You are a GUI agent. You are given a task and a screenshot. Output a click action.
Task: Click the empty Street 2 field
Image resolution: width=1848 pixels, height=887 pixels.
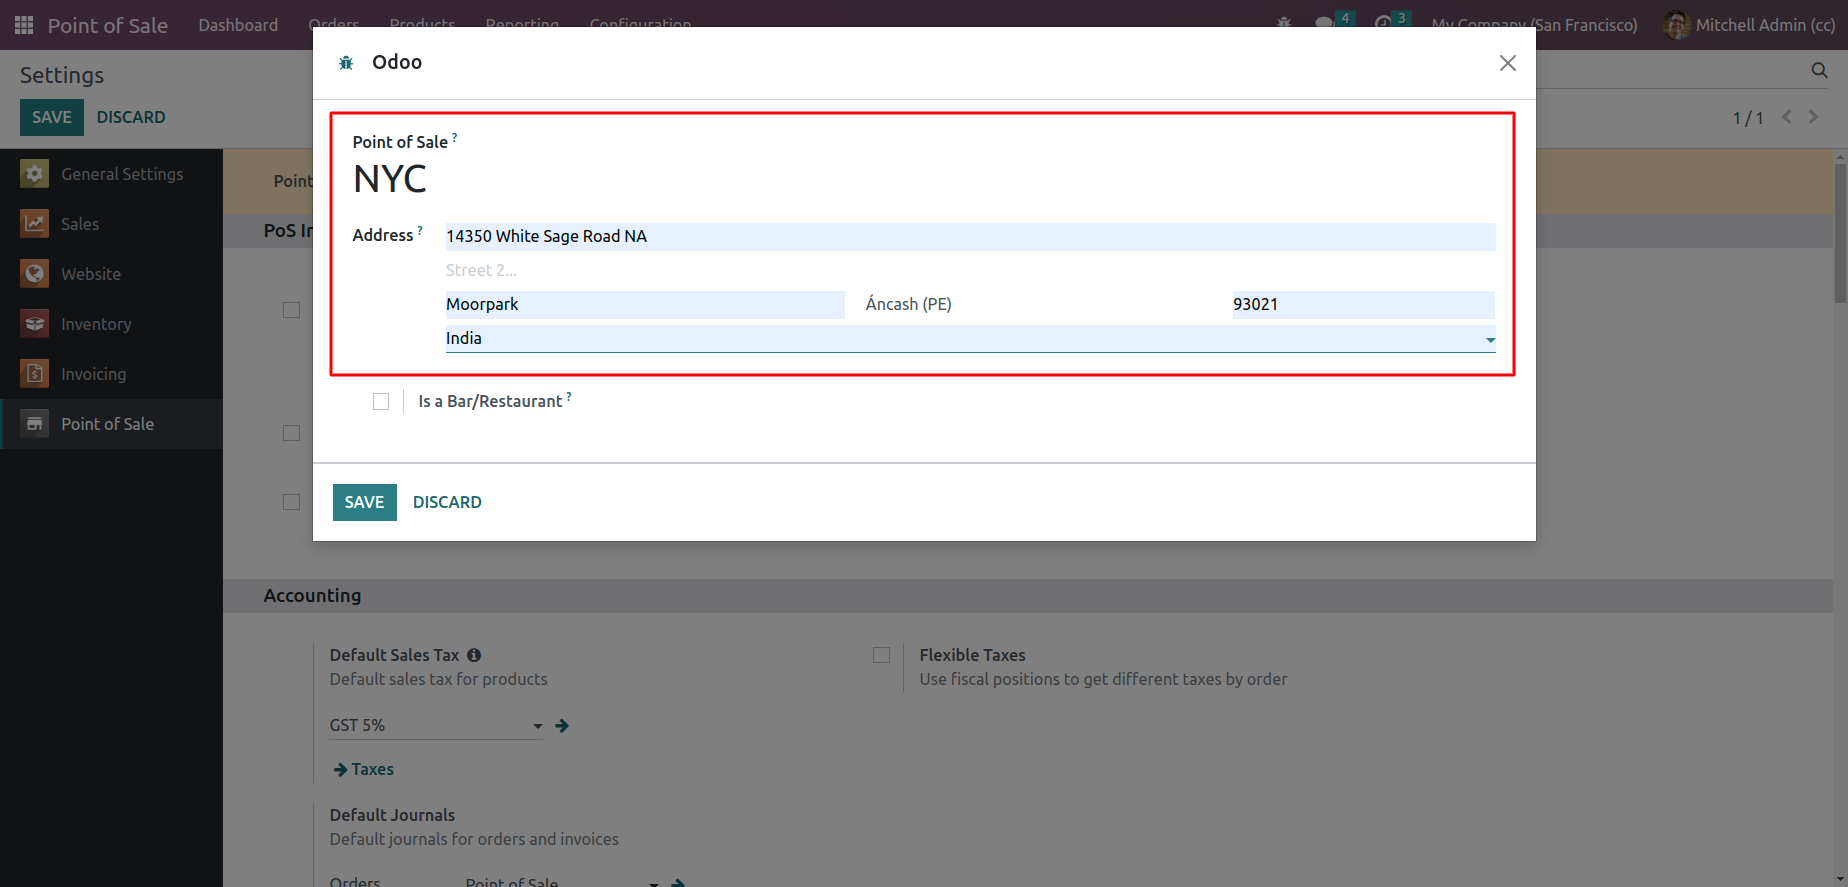point(970,271)
